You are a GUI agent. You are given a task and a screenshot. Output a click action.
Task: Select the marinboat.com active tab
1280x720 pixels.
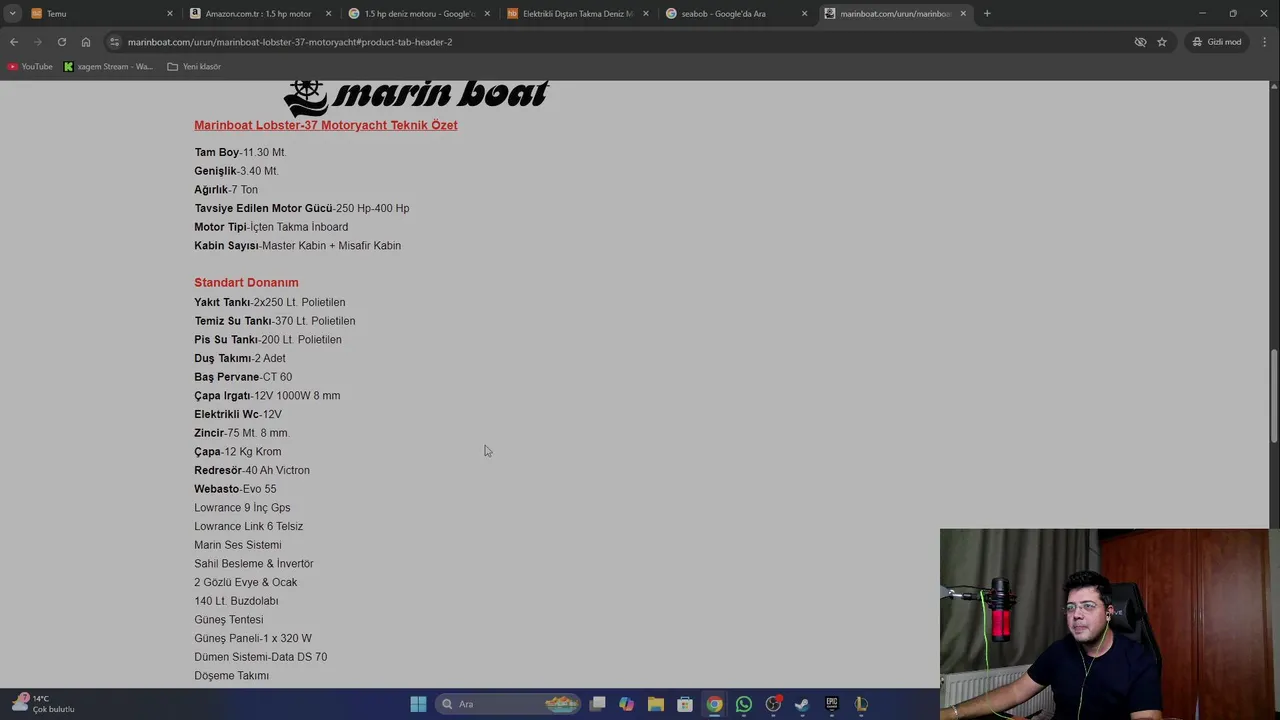[x=893, y=14]
